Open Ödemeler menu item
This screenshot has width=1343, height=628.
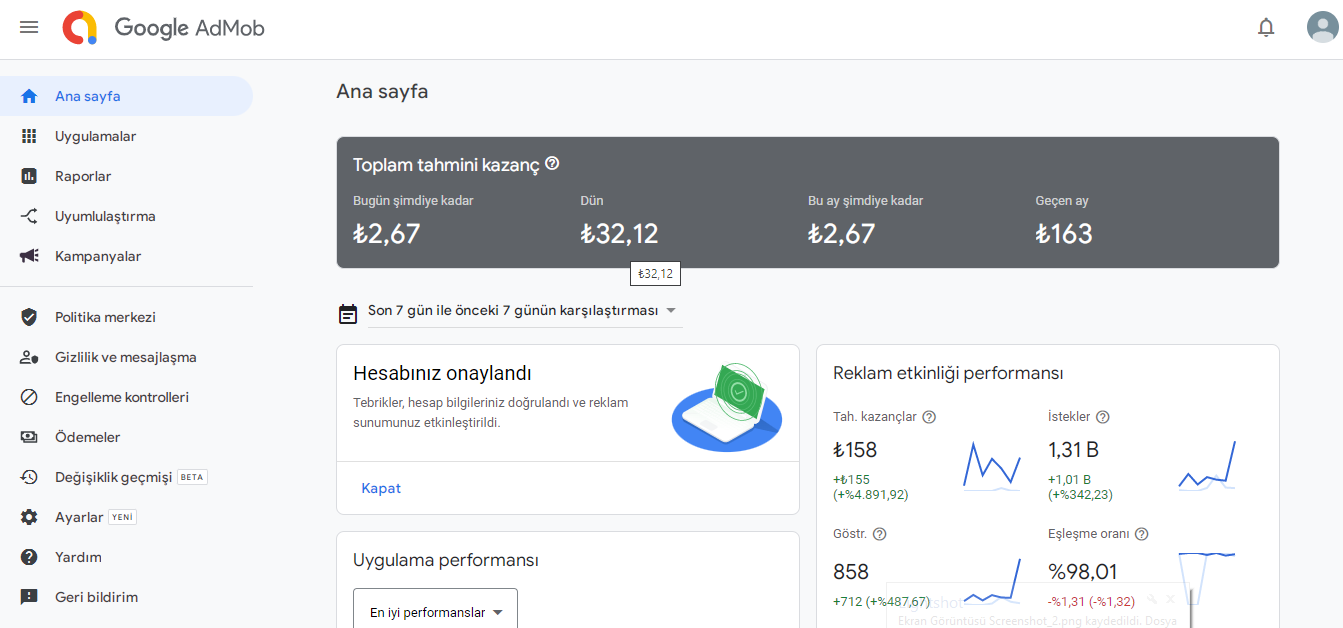pos(126,437)
